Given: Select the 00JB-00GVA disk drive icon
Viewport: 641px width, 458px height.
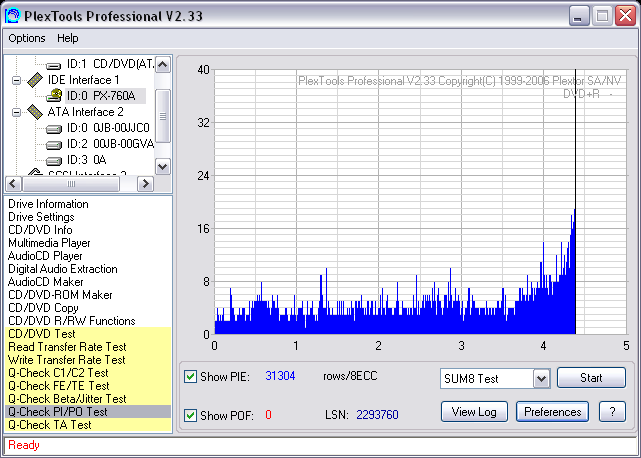Looking at the screenshot, I should pos(53,145).
